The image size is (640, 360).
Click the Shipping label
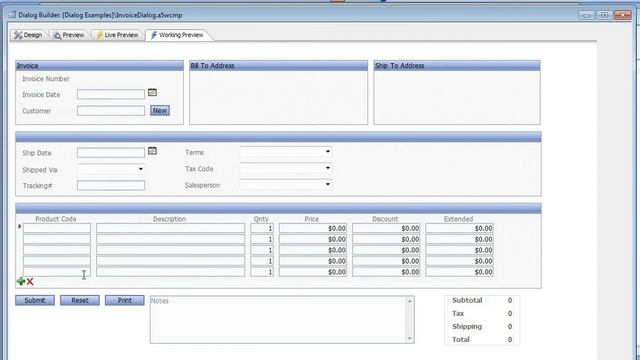pos(467,327)
